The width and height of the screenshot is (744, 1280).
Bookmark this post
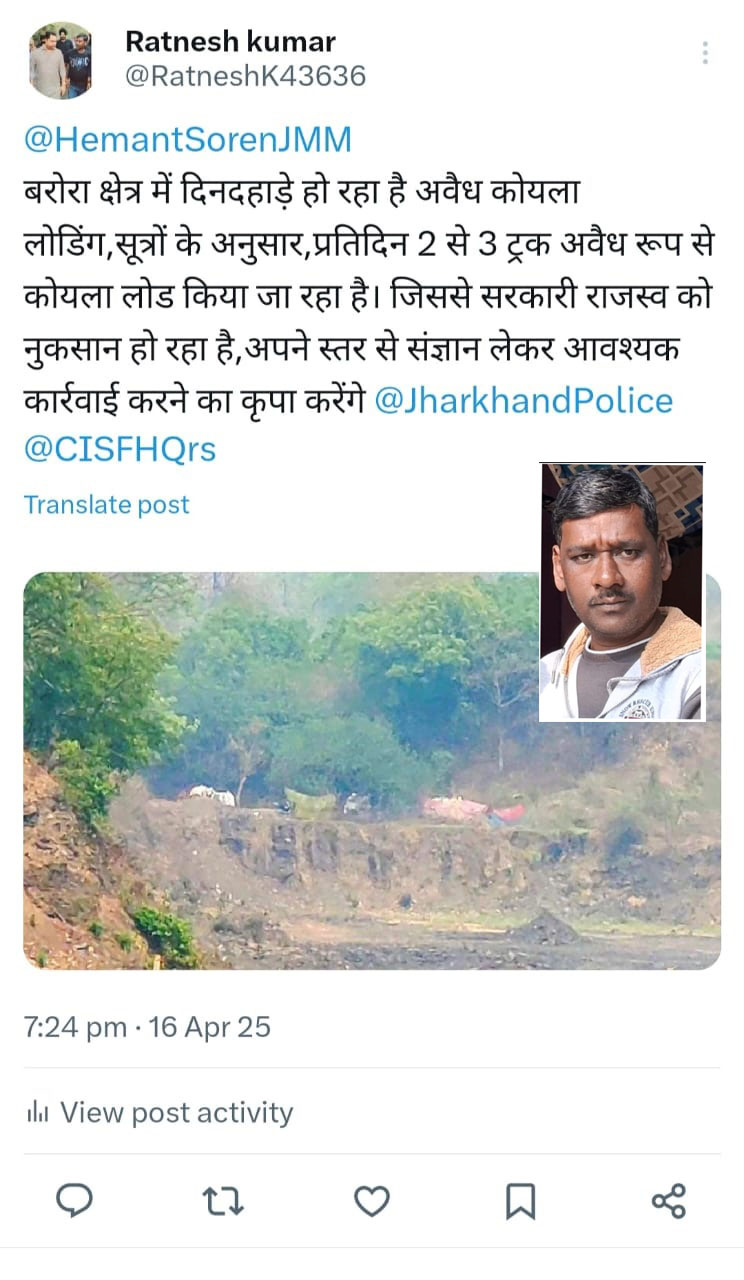(x=520, y=1201)
